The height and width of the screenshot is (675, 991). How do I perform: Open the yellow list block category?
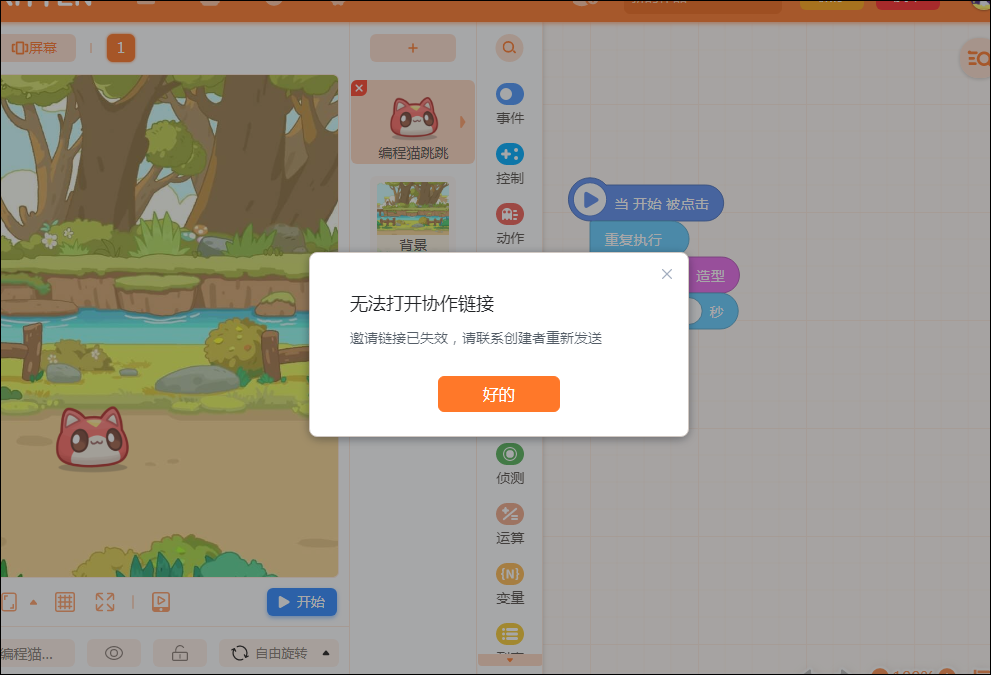[510, 634]
